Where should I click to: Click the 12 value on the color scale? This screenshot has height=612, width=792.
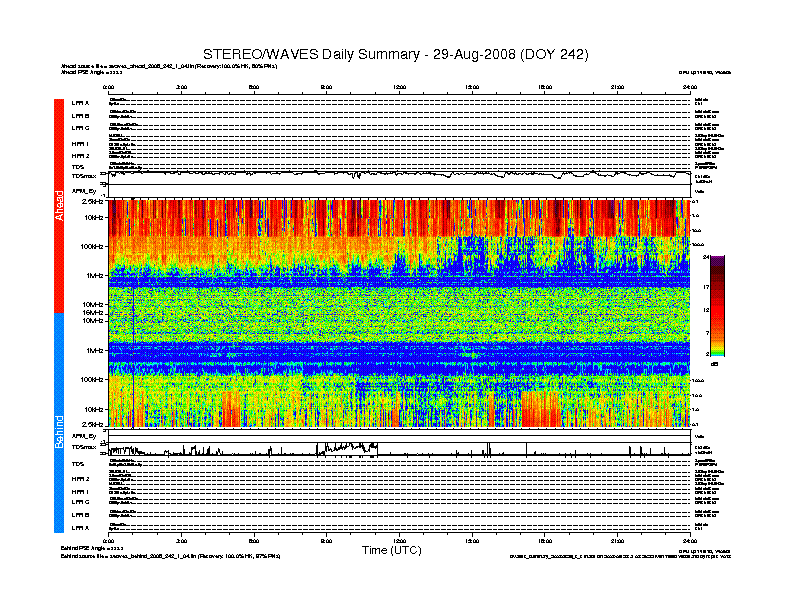click(706, 310)
